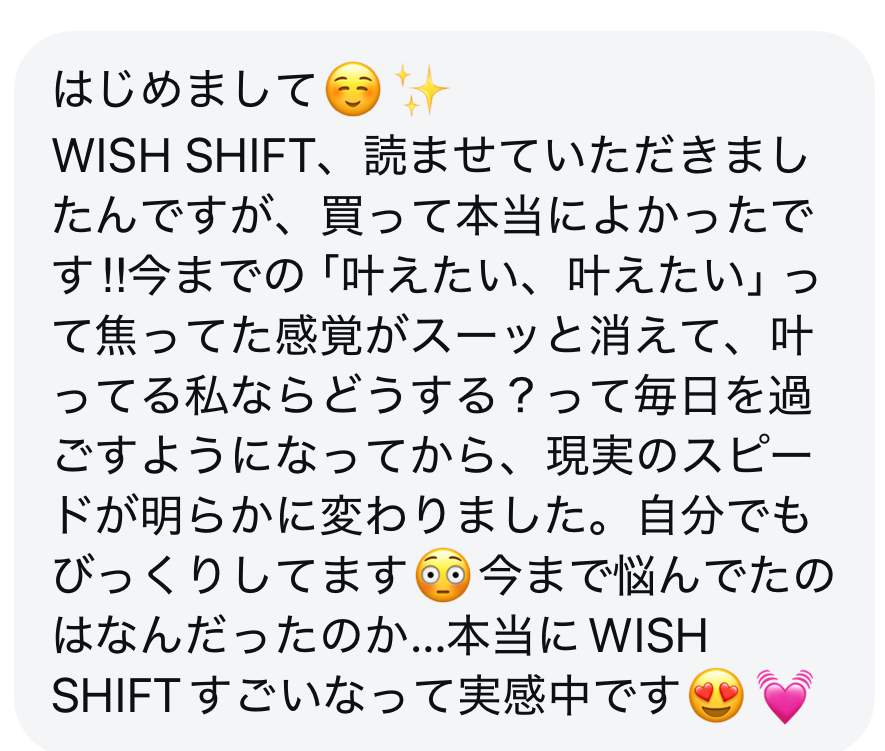The image size is (885, 751).
Task: Click the text 実感中です
Action: point(570,696)
